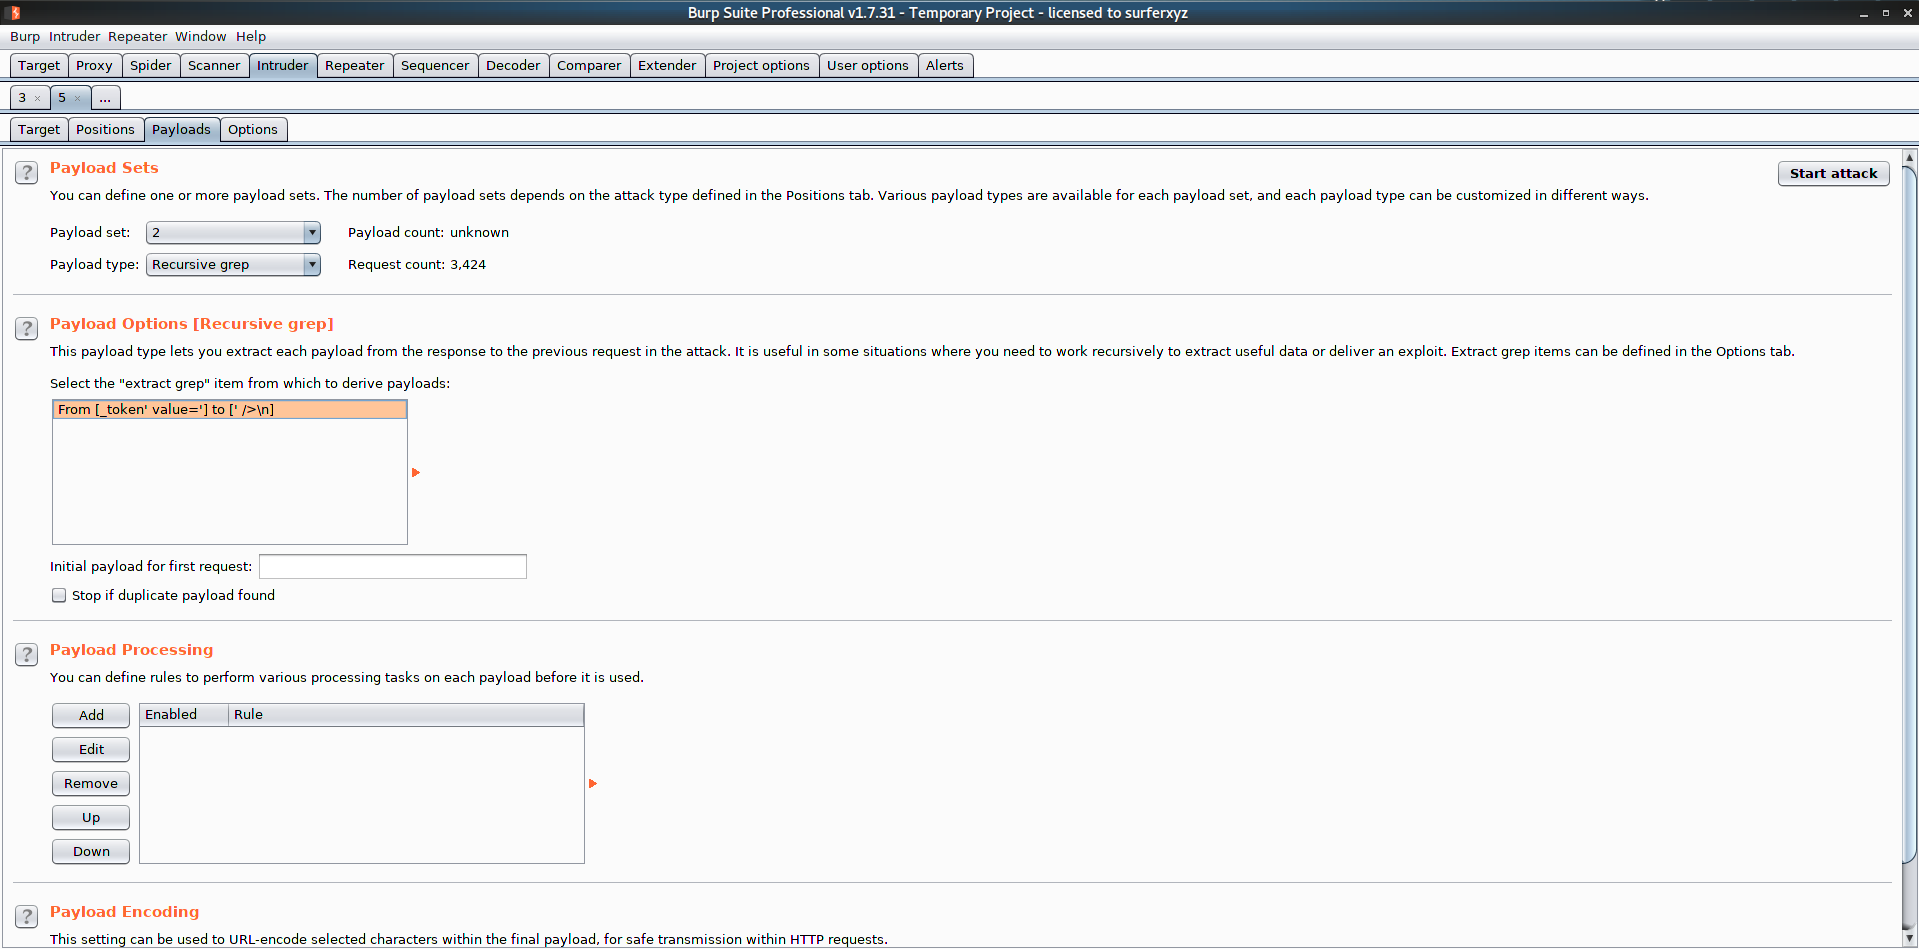Viewport: 1919px width, 949px height.
Task: Open the Options sub-tab
Action: coord(253,129)
